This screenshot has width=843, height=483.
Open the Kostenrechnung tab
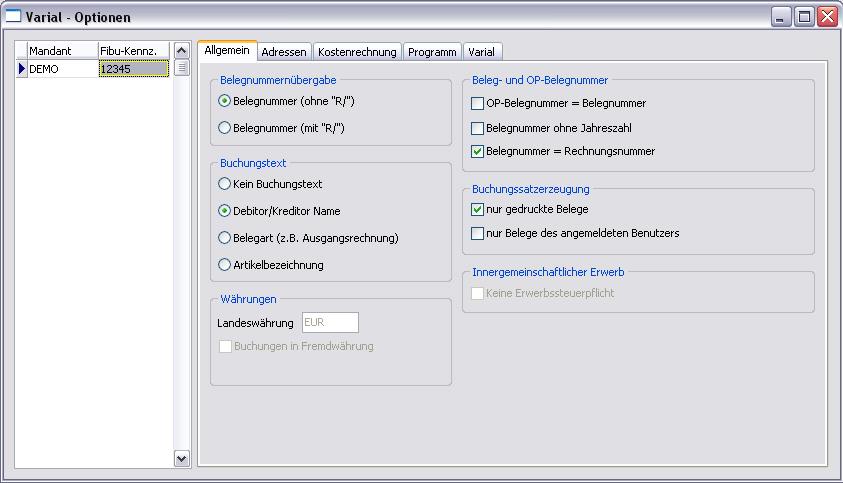pos(357,52)
